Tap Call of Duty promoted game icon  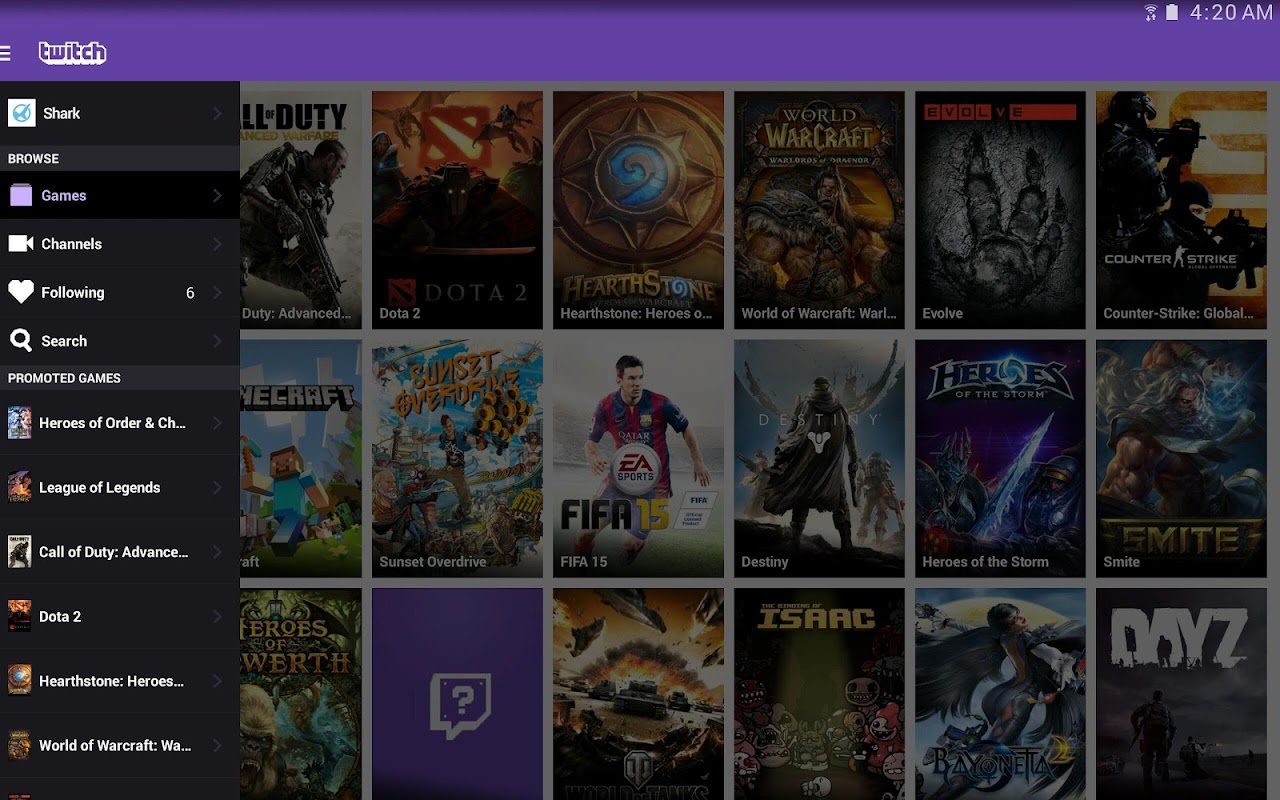pos(19,552)
